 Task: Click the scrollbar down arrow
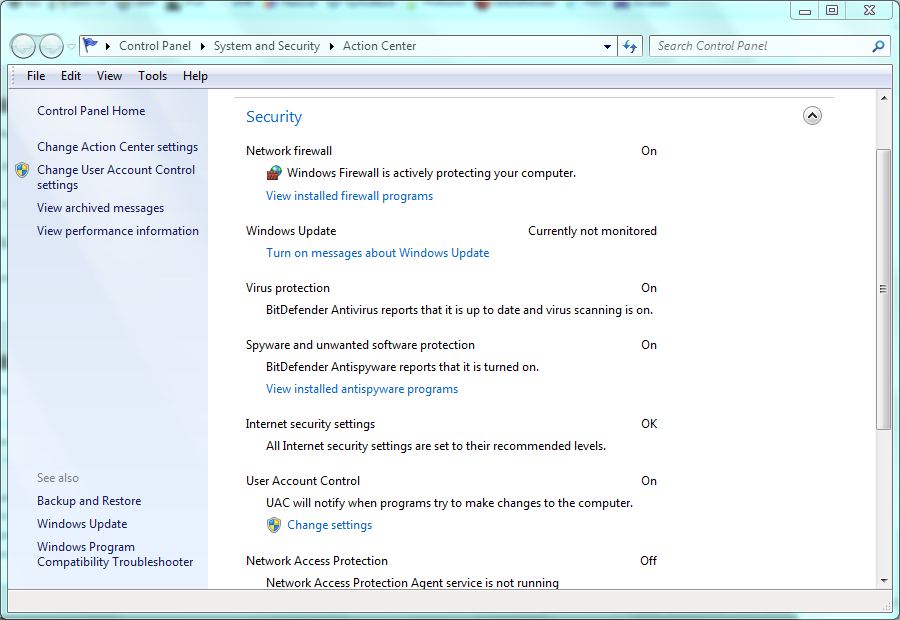884,580
